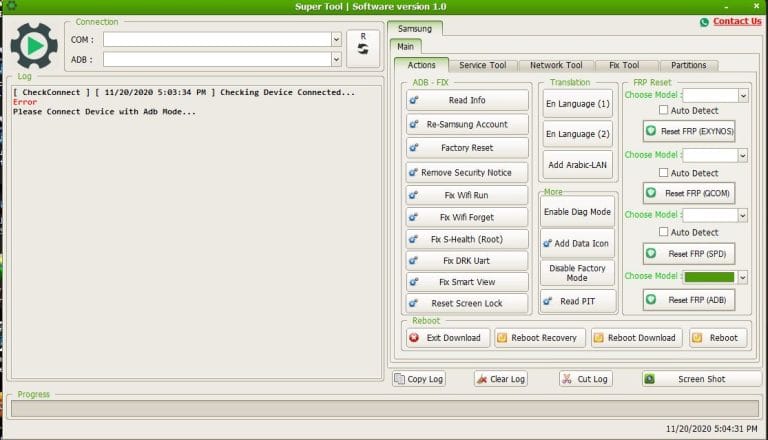The height and width of the screenshot is (440, 768).
Task: Click the Disable Factory Mode button
Action: [x=577, y=273]
